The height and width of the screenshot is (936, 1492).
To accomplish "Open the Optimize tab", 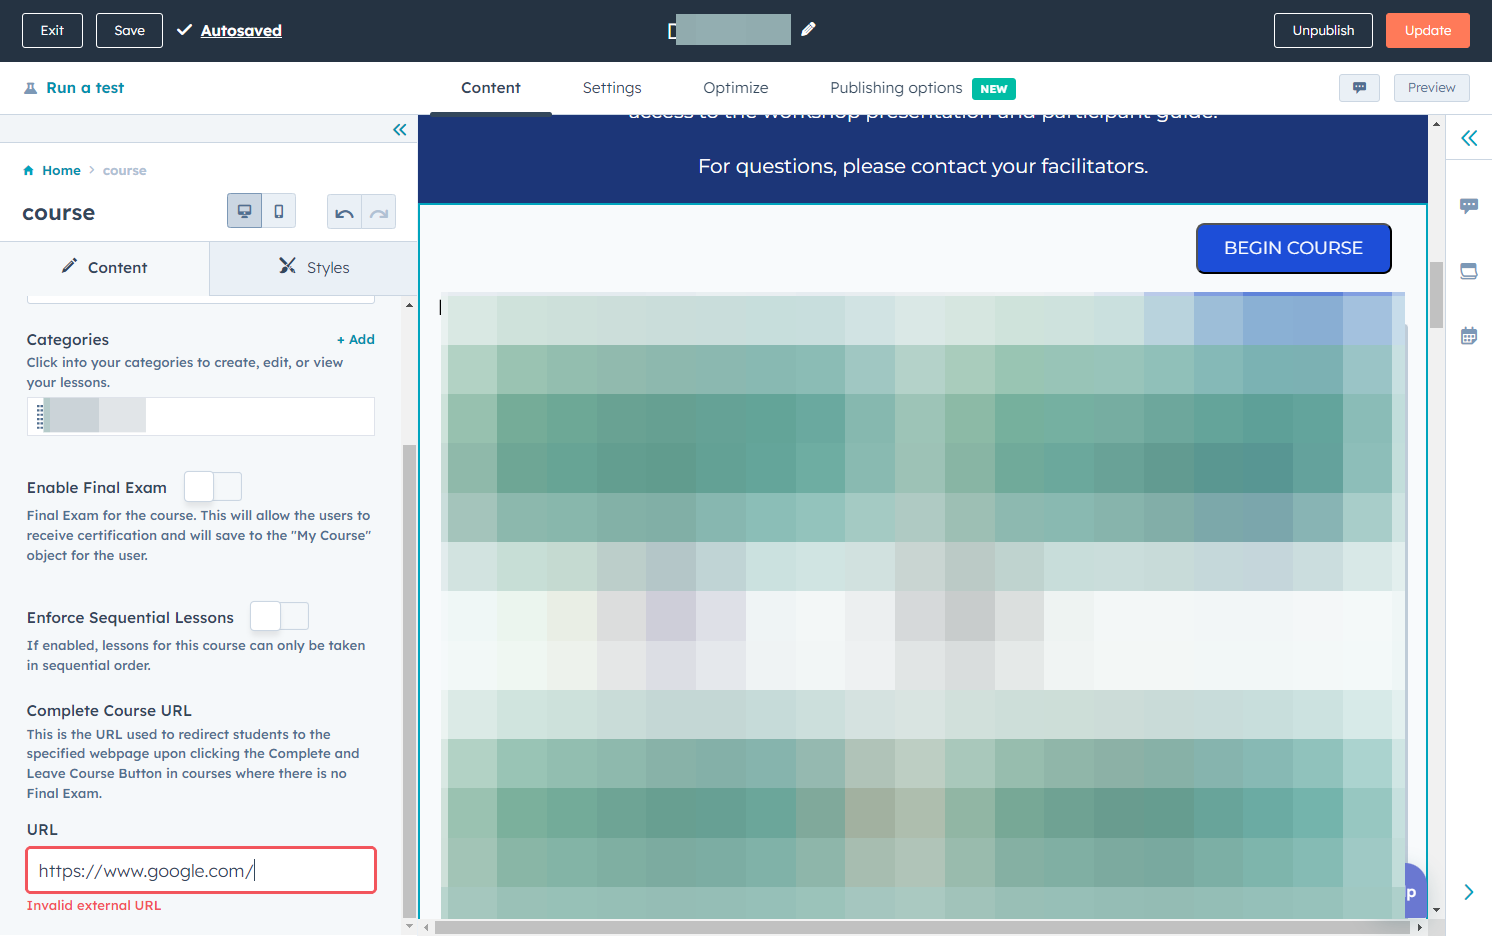I will pos(736,88).
